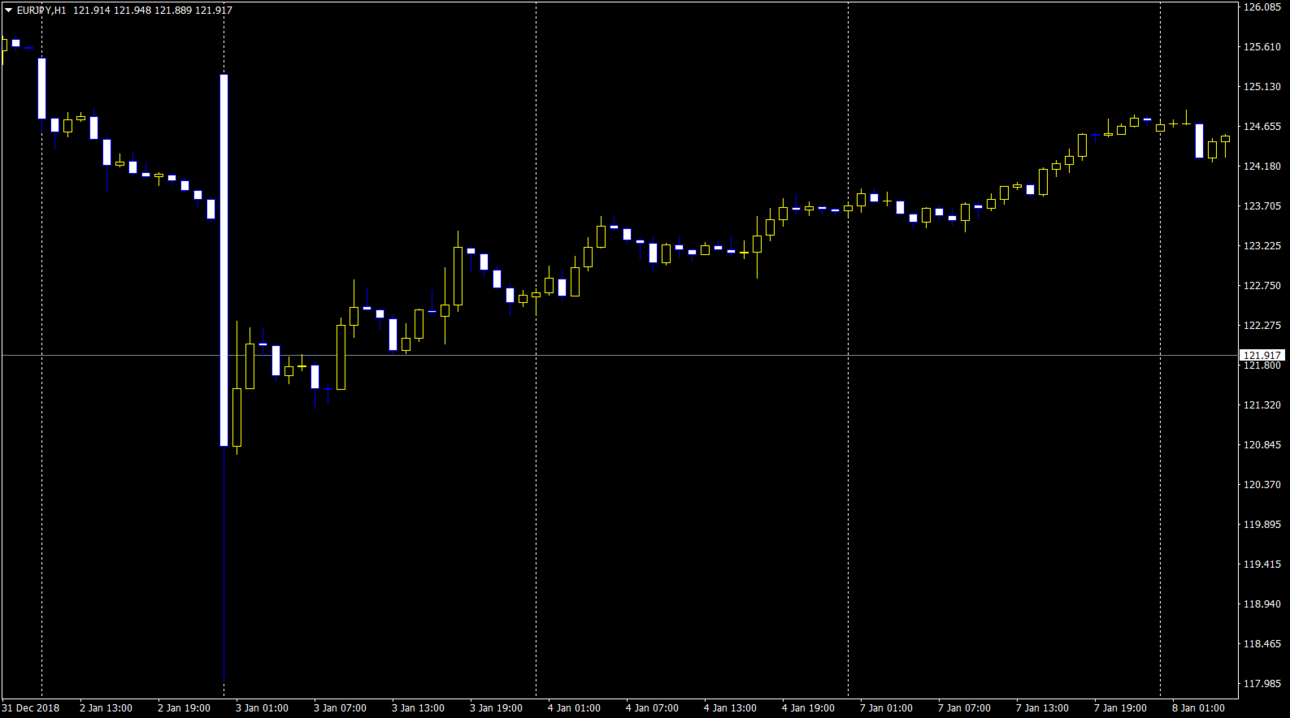This screenshot has height=718, width=1290.
Task: Click the 7 Jan 19:00 time label
Action: pyautogui.click(x=1120, y=708)
